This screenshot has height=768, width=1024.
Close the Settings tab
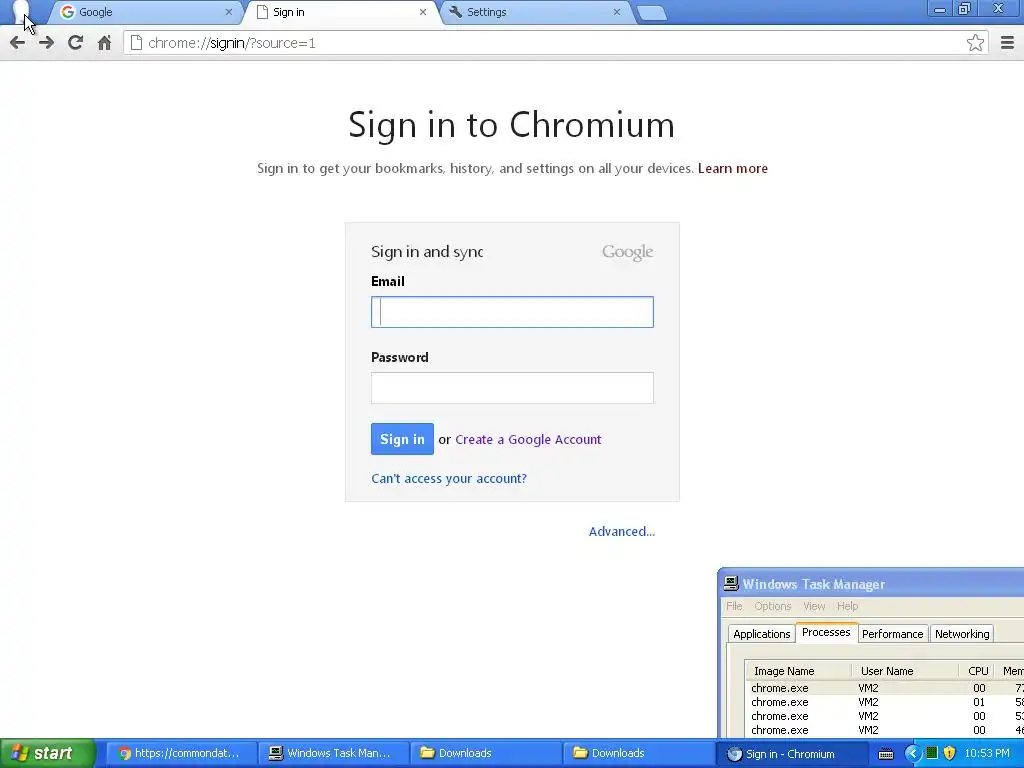(x=616, y=12)
